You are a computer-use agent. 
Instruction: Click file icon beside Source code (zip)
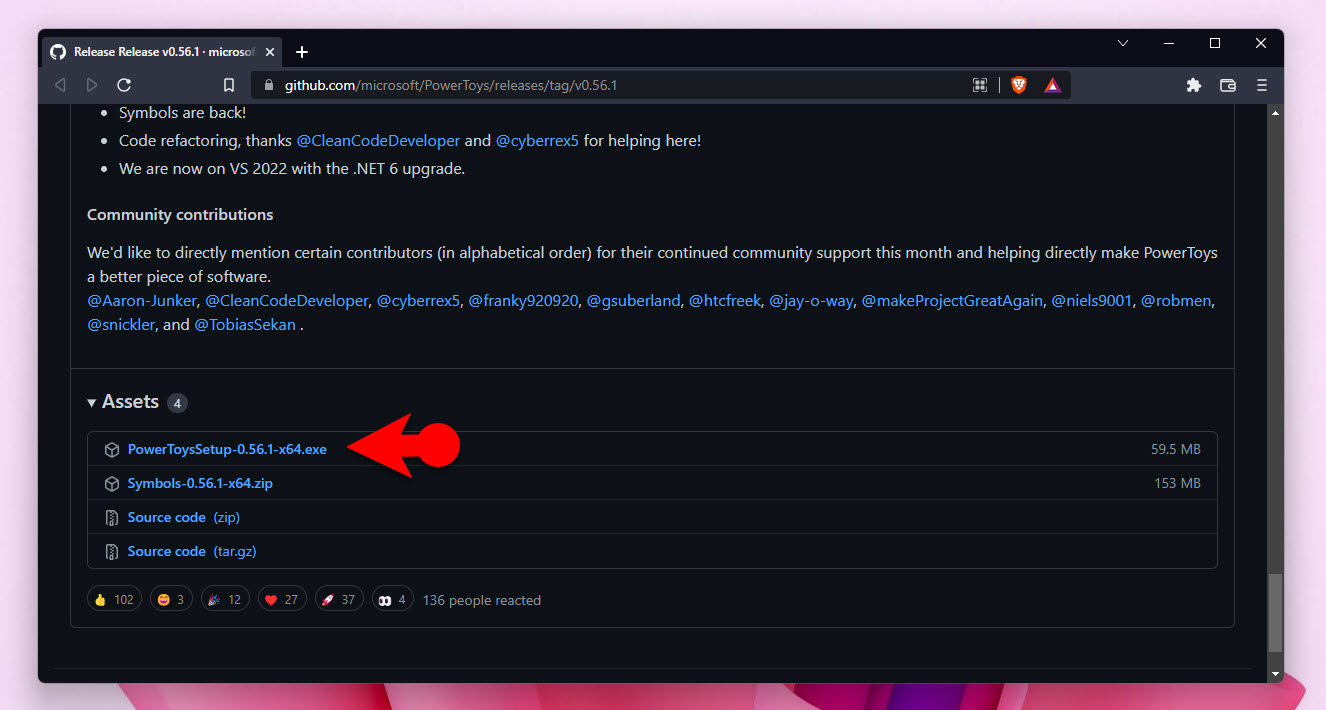click(112, 518)
